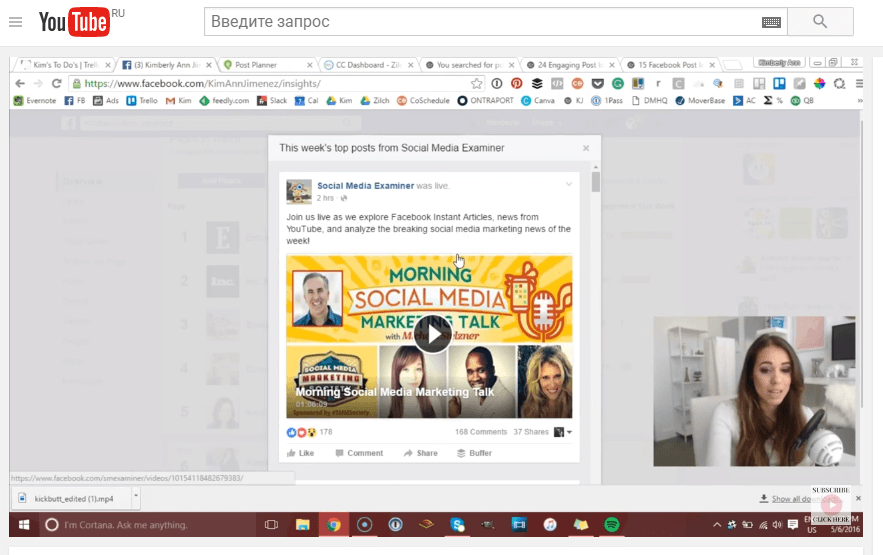Open the Slack bookmark
The image size is (883, 555).
coord(272,101)
